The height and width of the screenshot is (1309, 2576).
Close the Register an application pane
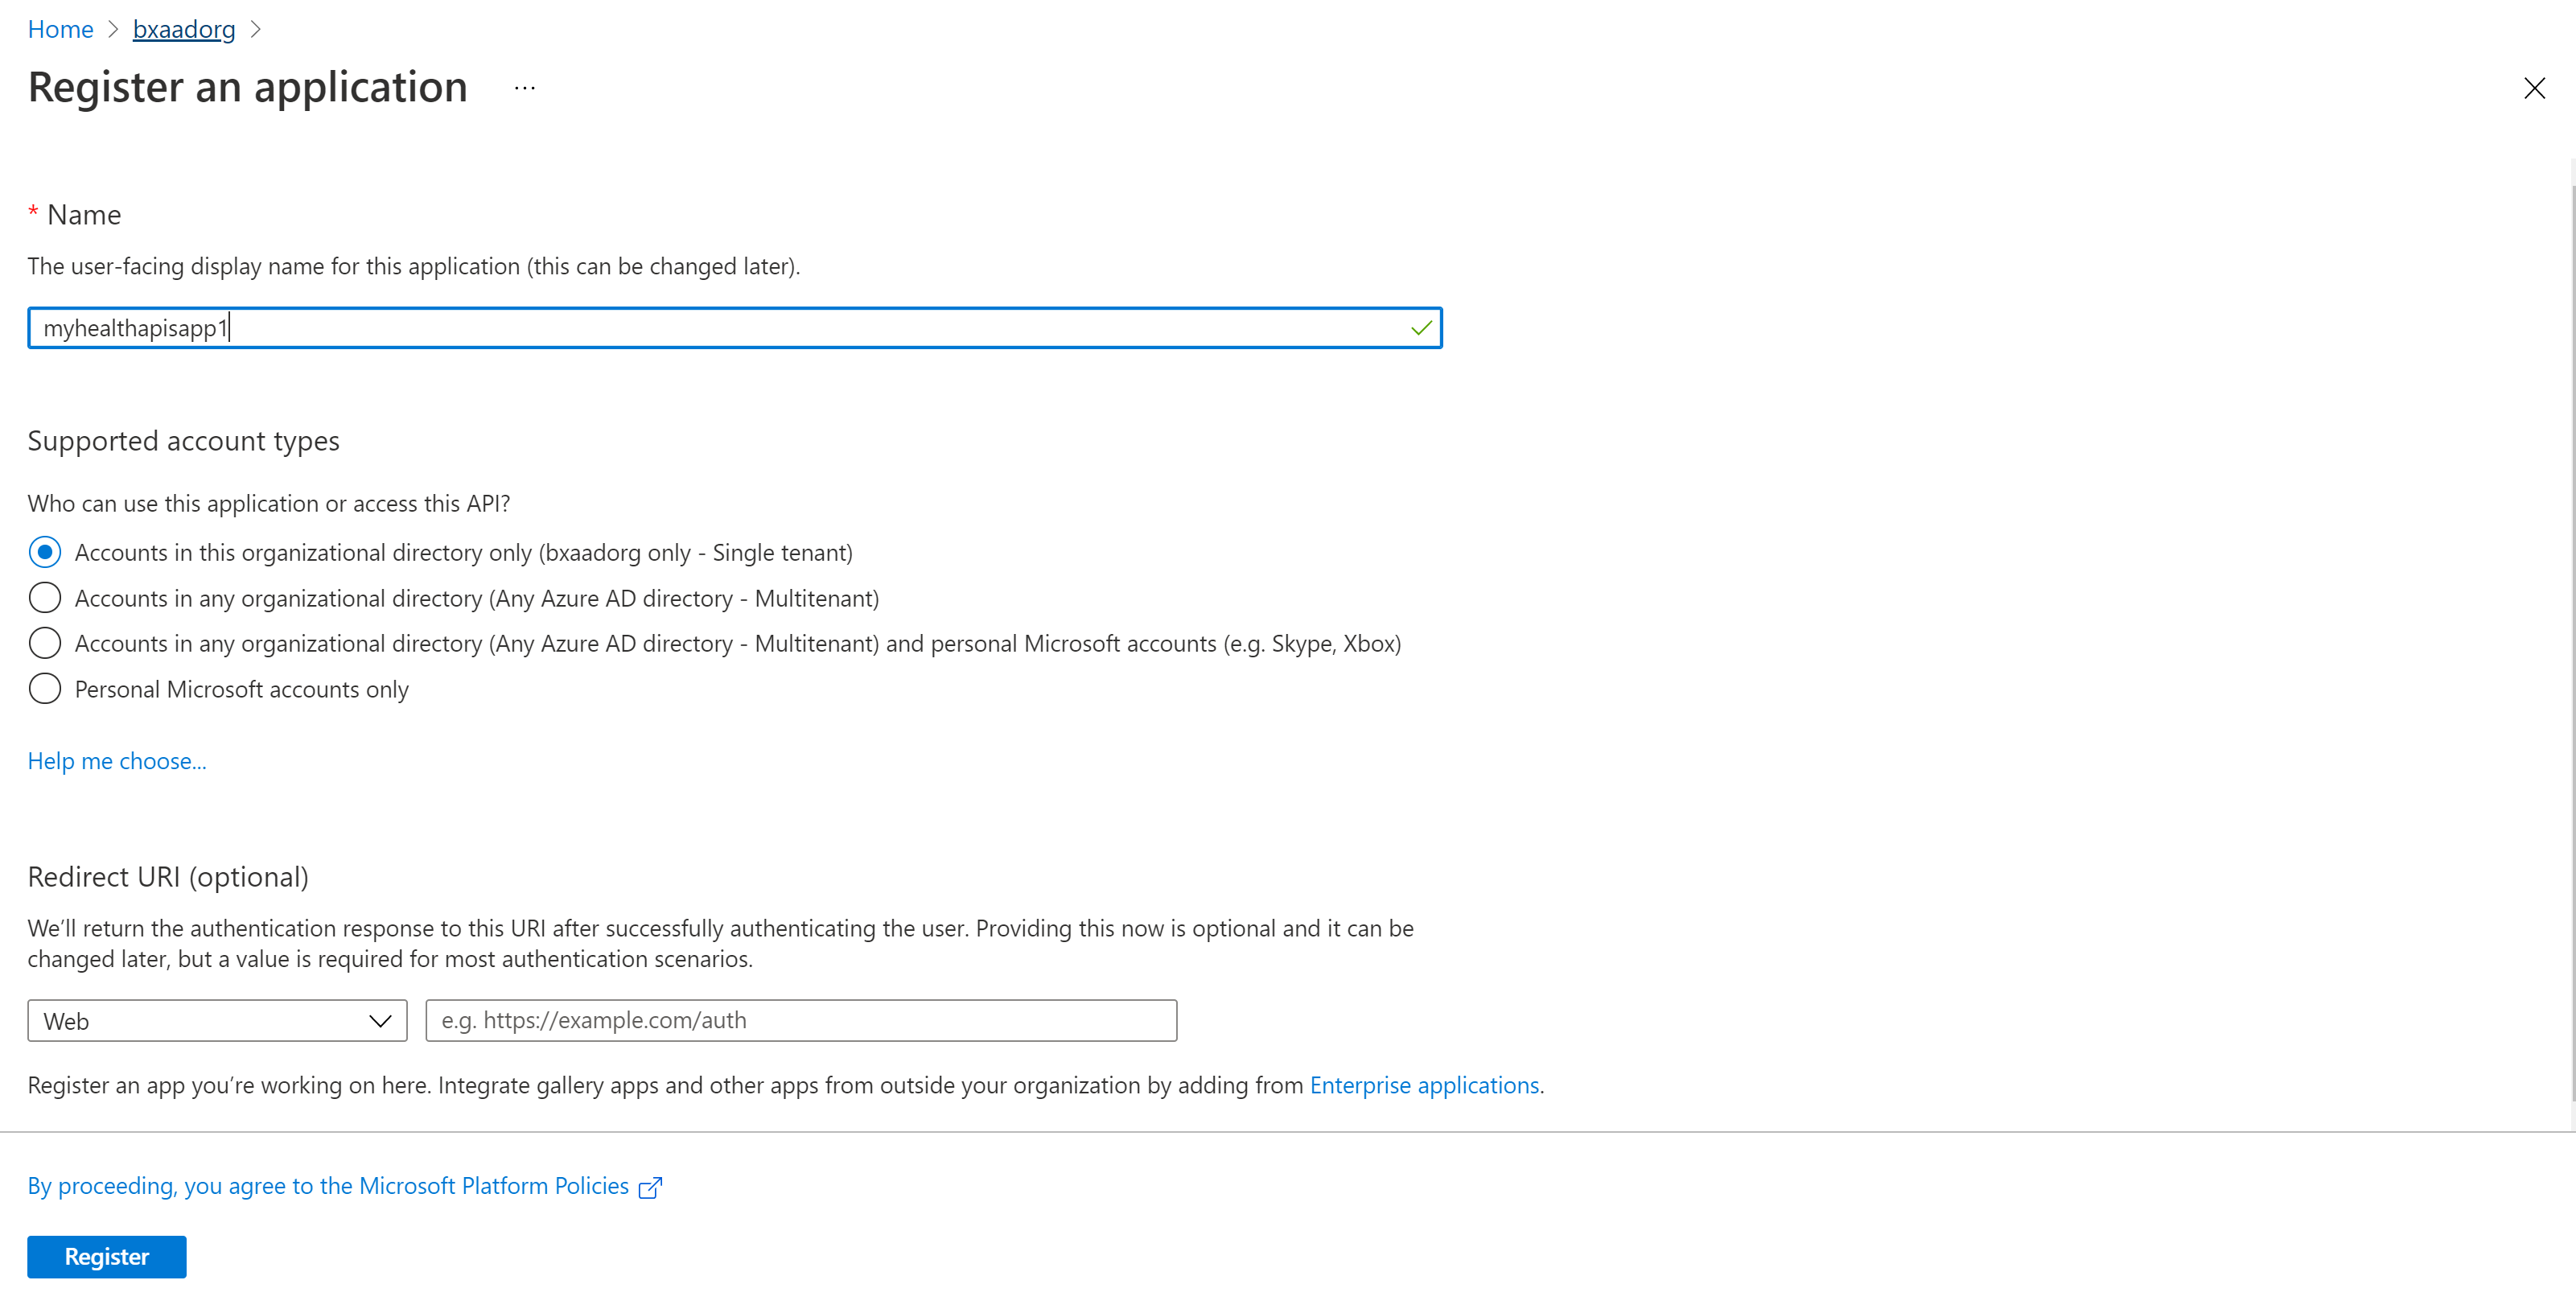pyautogui.click(x=2533, y=88)
